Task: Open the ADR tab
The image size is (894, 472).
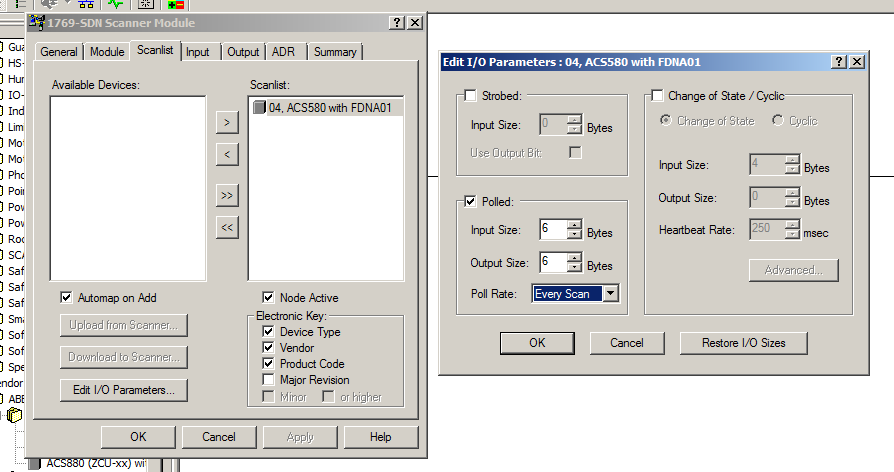Action: 282,52
